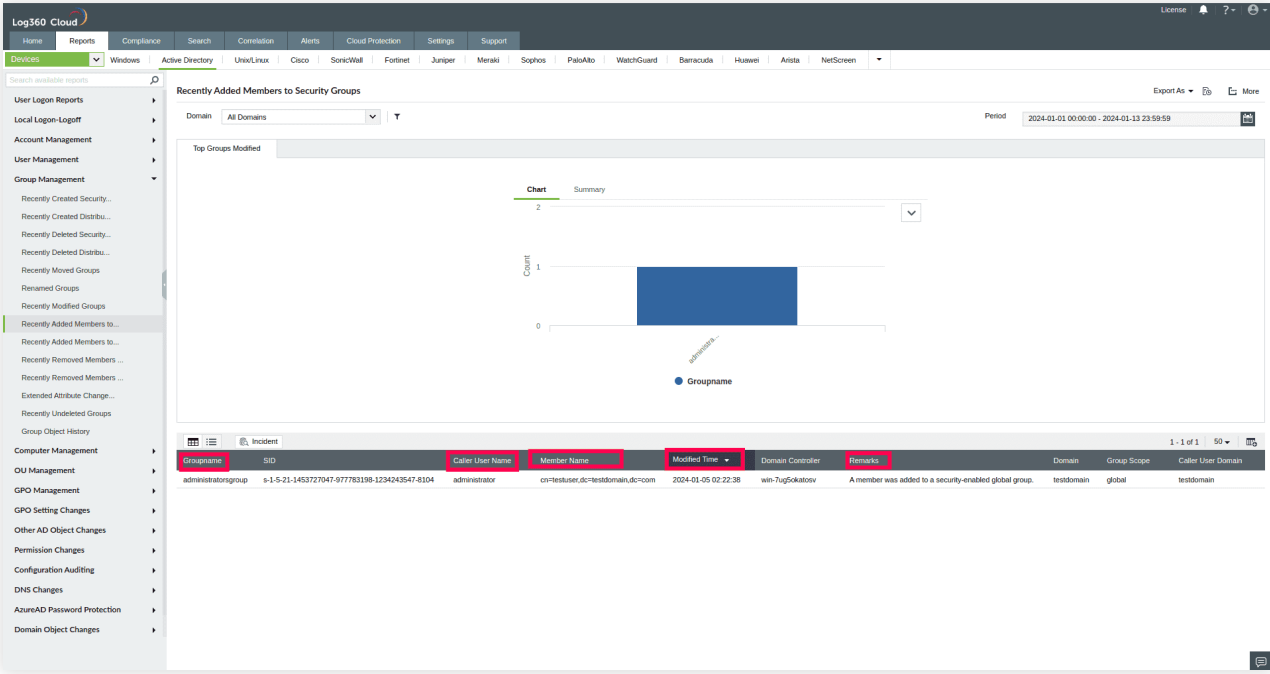Expand User Logon Reports in sidebar
The image size is (1270, 674).
82,100
